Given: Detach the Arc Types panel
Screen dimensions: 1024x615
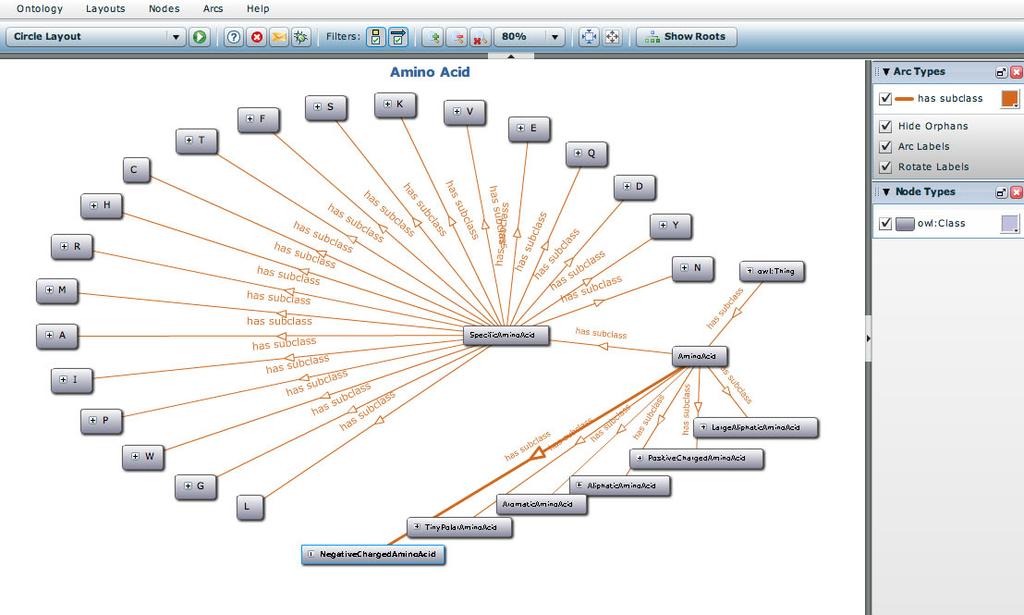Looking at the screenshot, I should tap(1001, 72).
